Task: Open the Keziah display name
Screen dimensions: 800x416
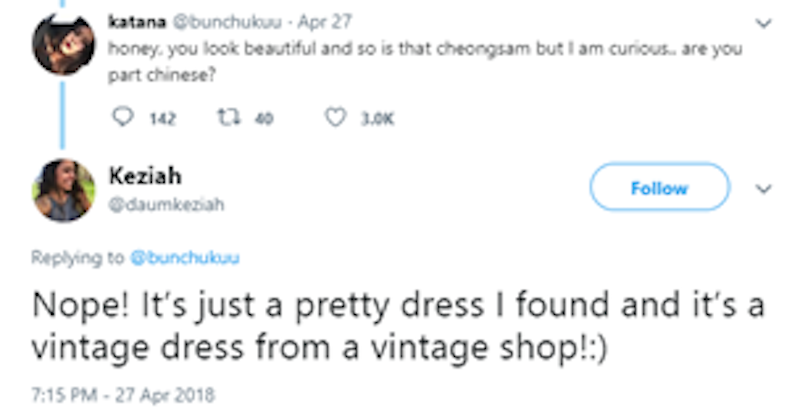Action: coord(145,176)
